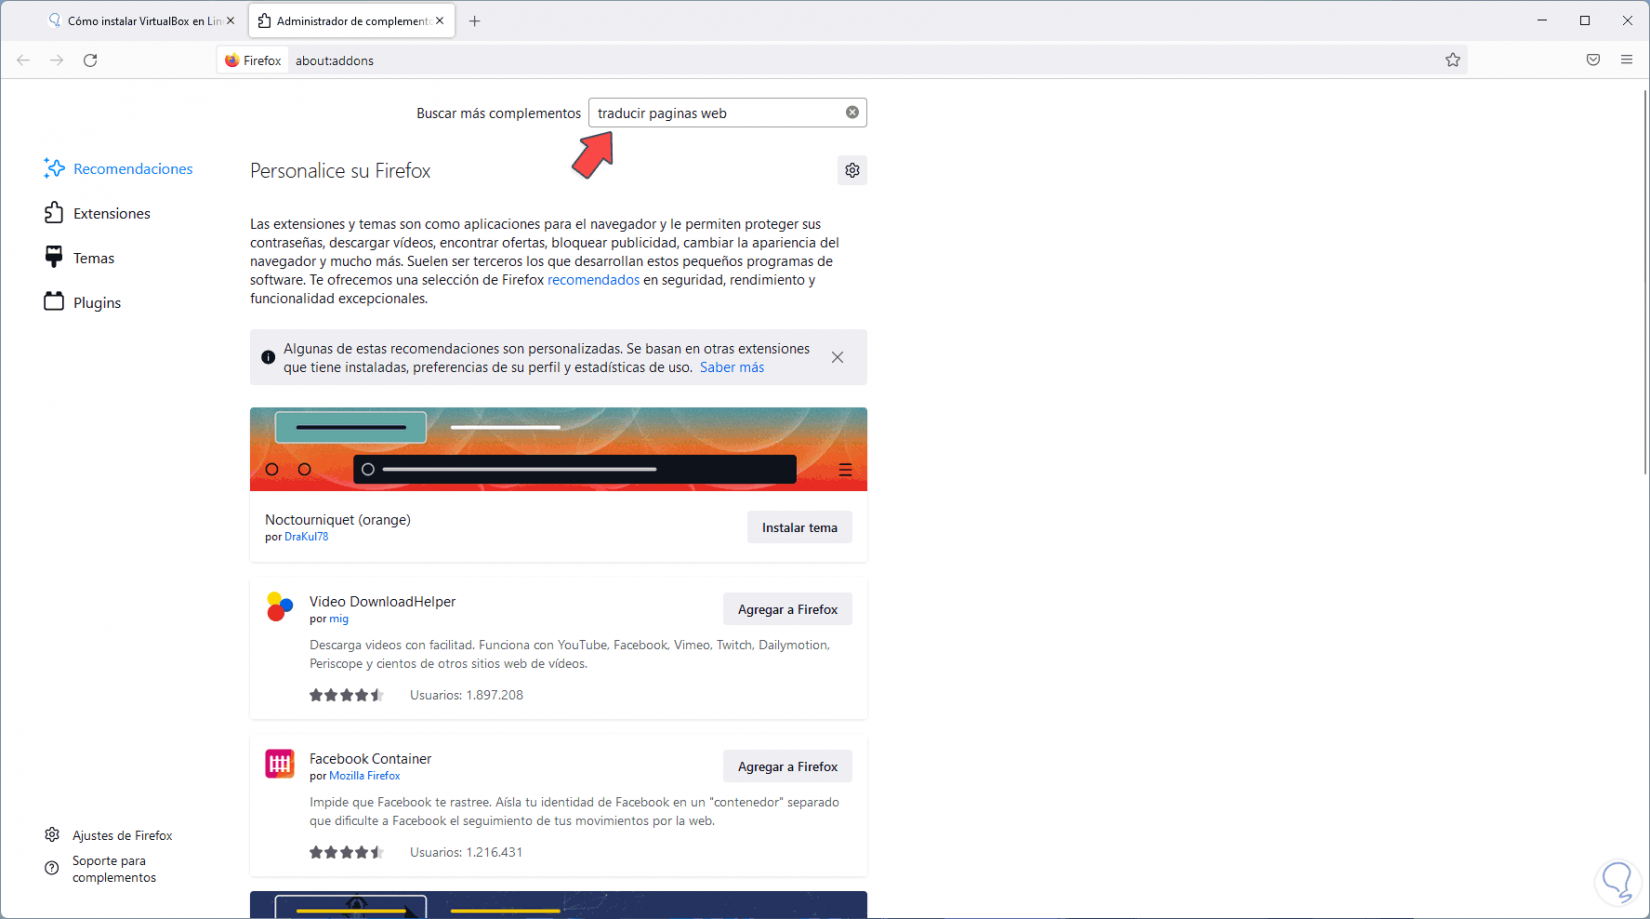The width and height of the screenshot is (1650, 919).
Task: Click the recomendados link
Action: [593, 280]
